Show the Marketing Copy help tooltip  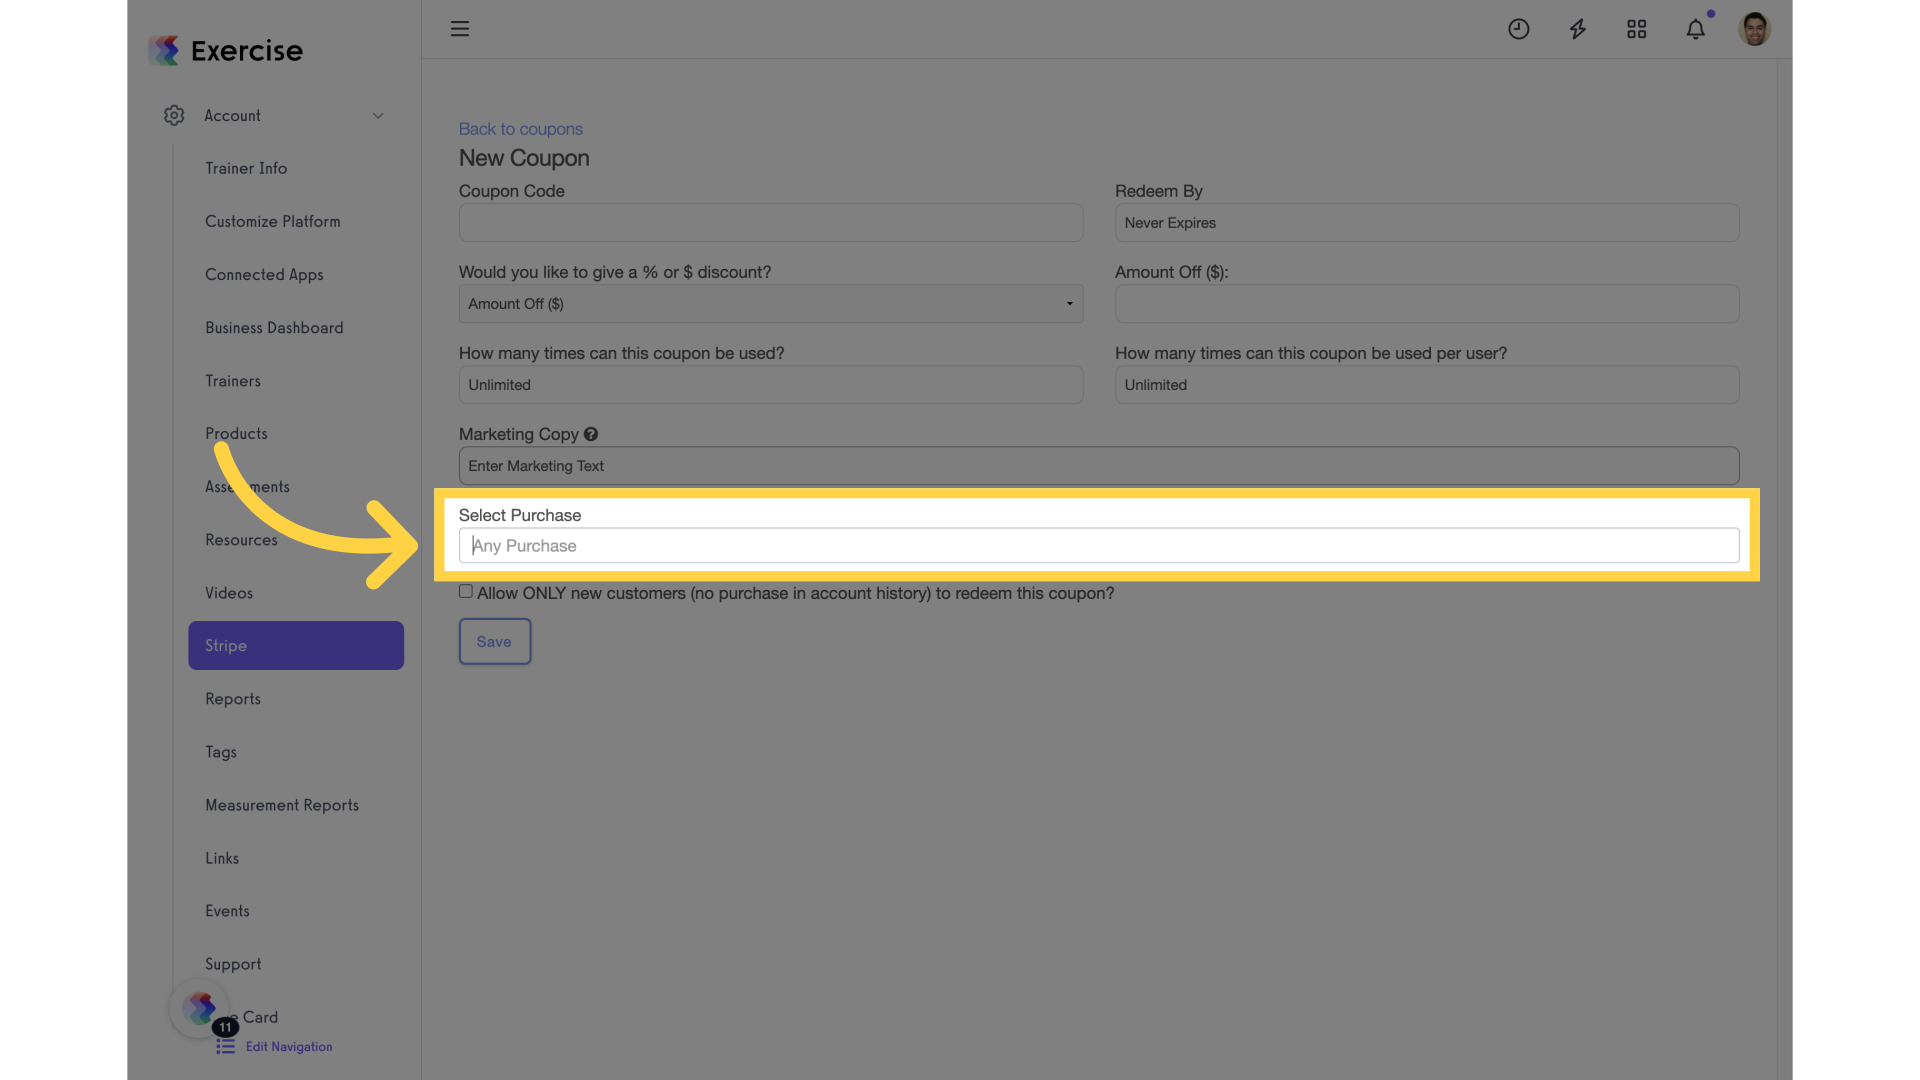(x=591, y=434)
